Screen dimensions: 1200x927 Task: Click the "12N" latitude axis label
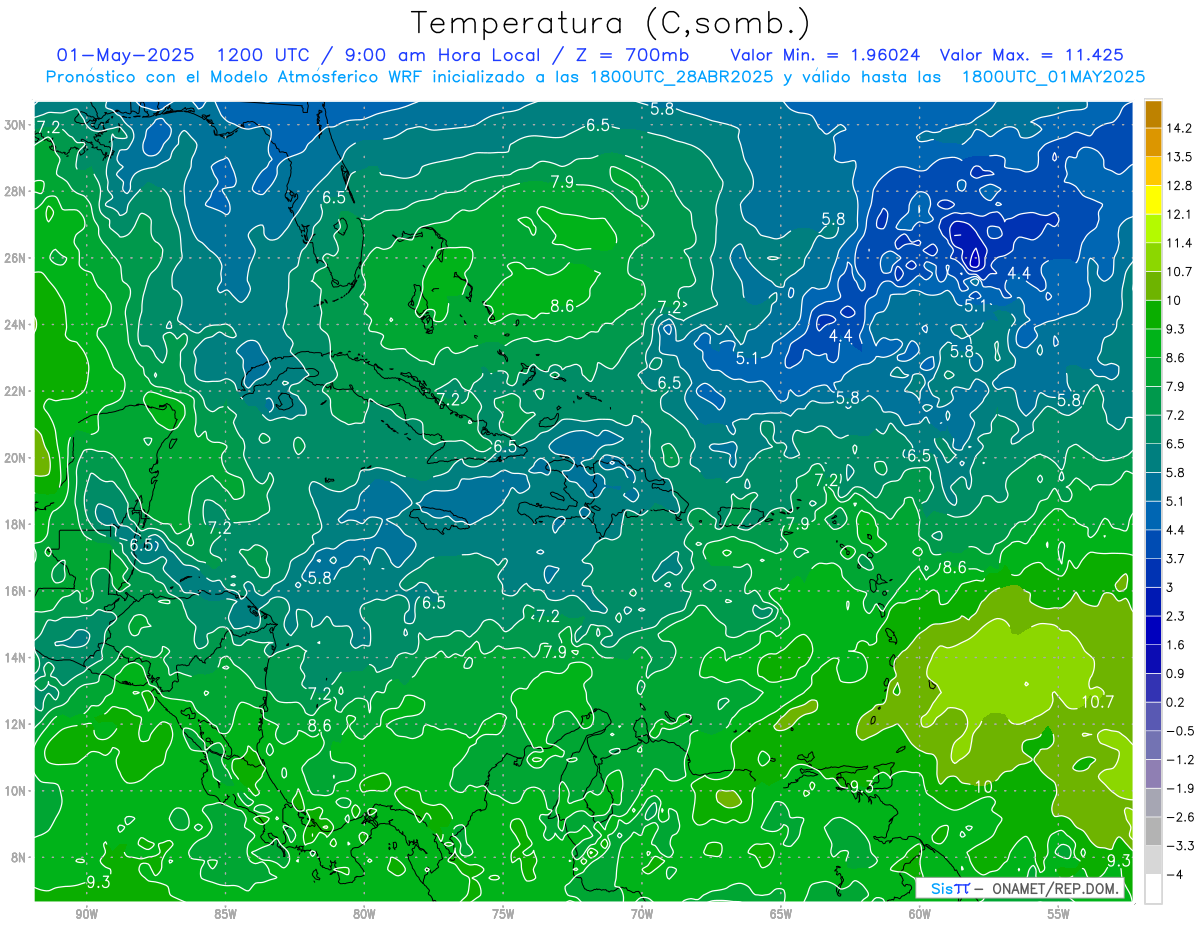(13, 724)
